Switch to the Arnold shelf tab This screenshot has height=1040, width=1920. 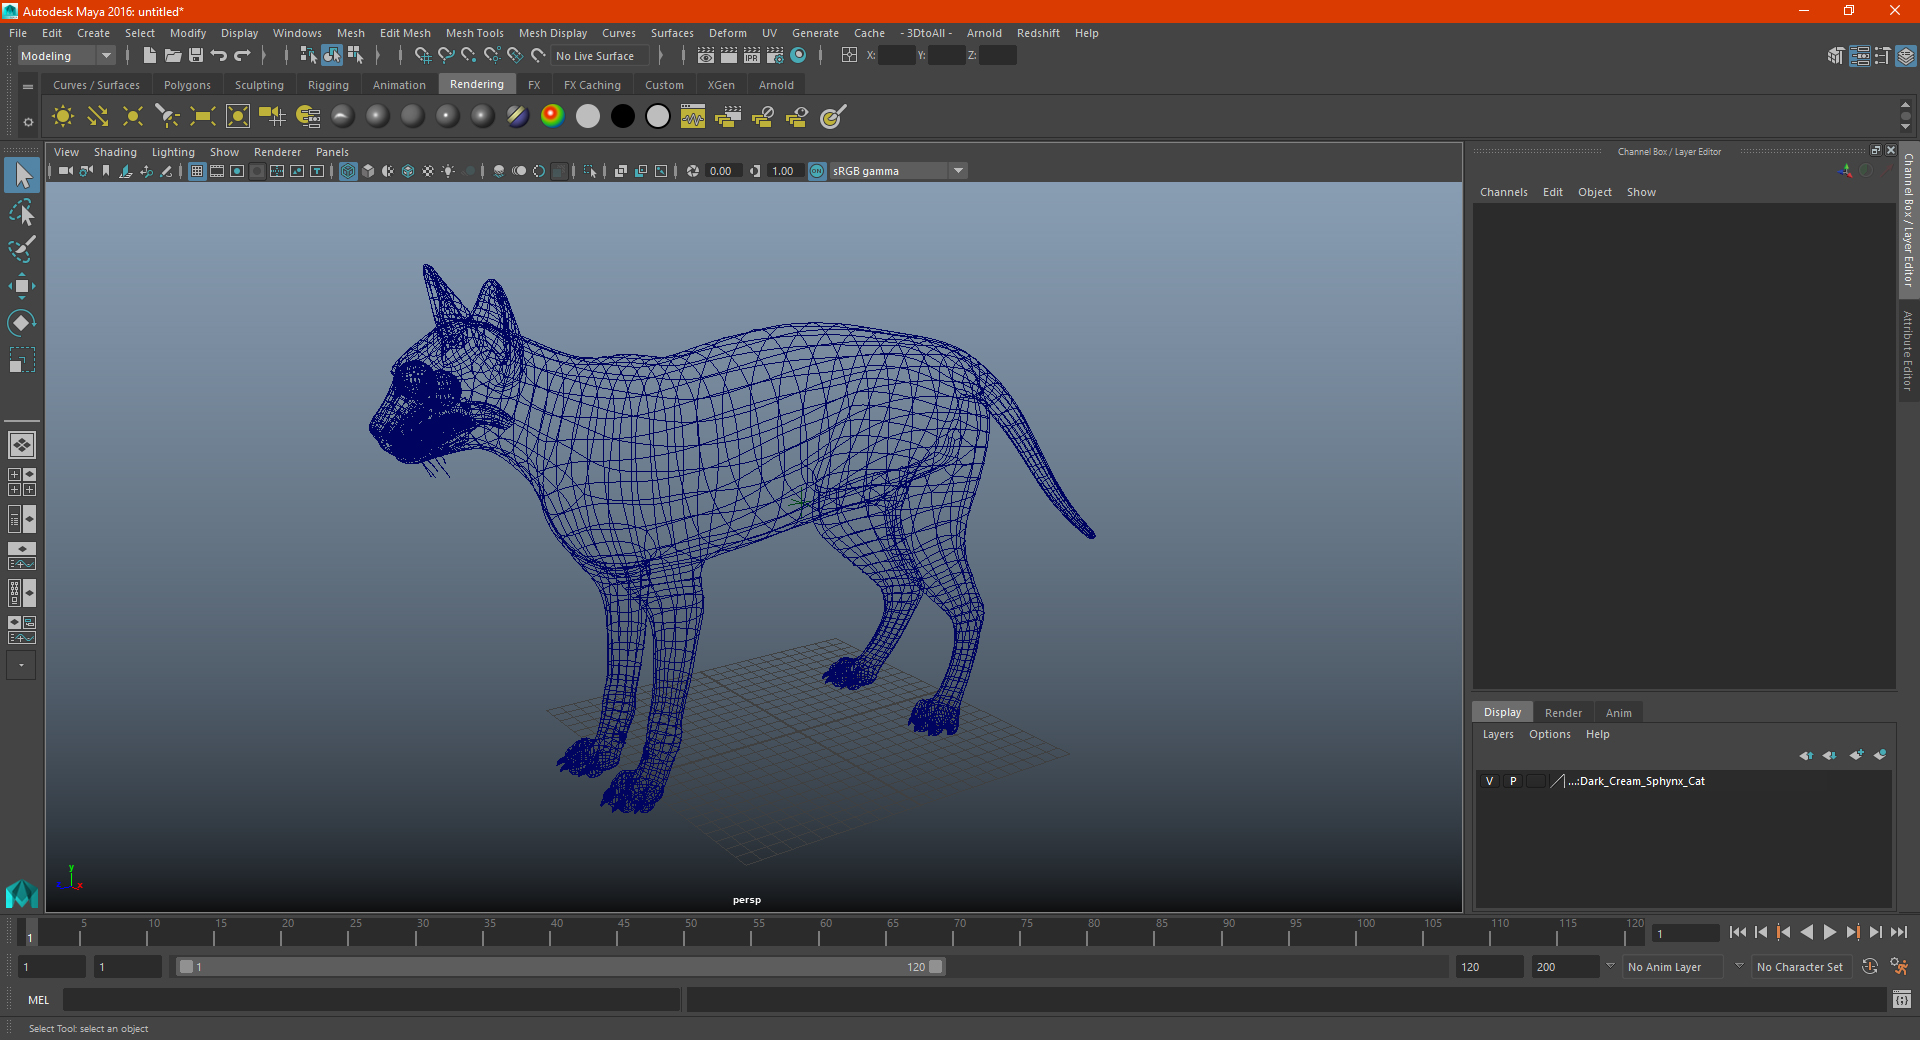pyautogui.click(x=776, y=85)
